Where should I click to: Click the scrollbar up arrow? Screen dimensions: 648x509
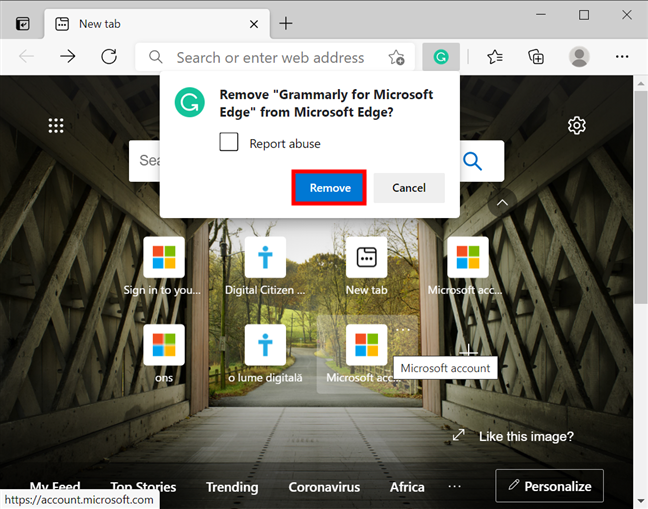point(641,83)
